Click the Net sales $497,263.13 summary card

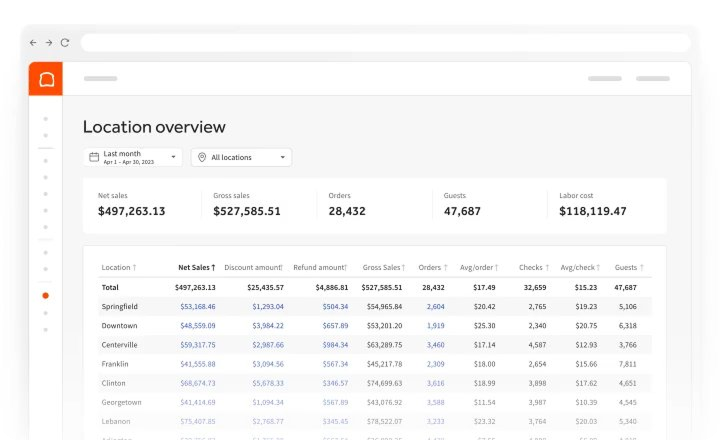point(131,205)
